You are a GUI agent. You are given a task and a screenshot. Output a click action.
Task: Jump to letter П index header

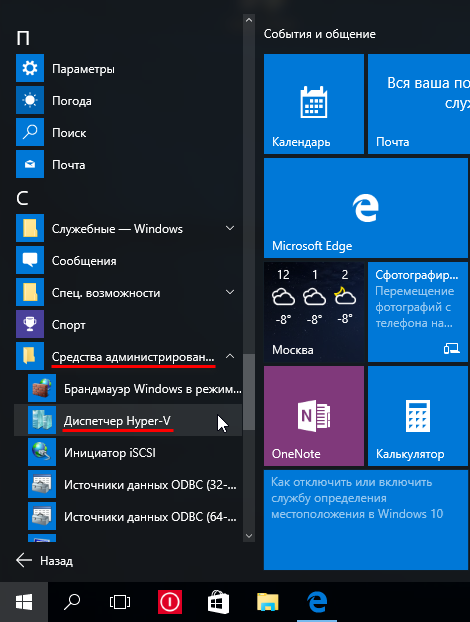(23, 38)
